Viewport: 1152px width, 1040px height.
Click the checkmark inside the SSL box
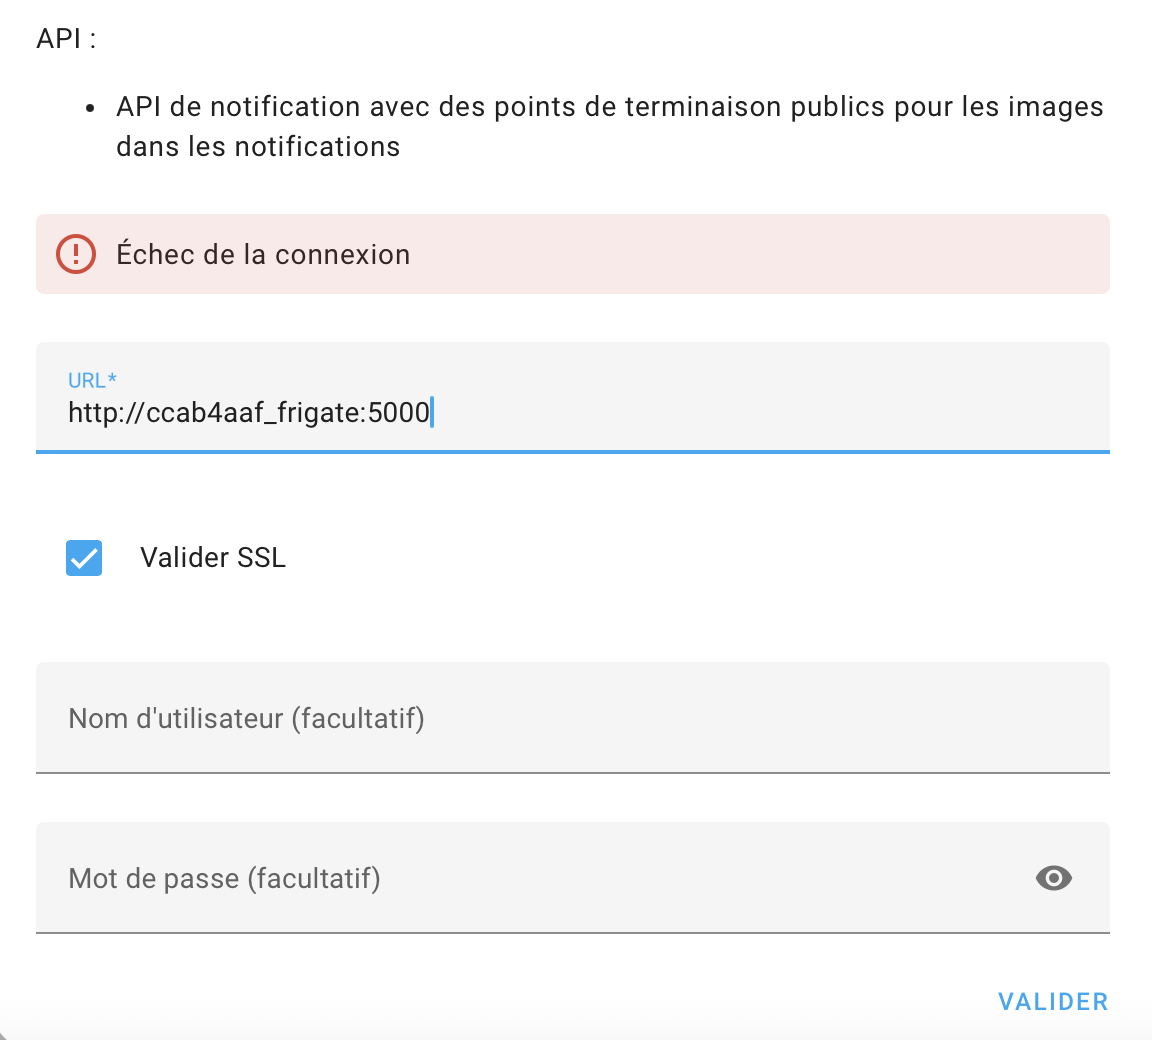[84, 558]
